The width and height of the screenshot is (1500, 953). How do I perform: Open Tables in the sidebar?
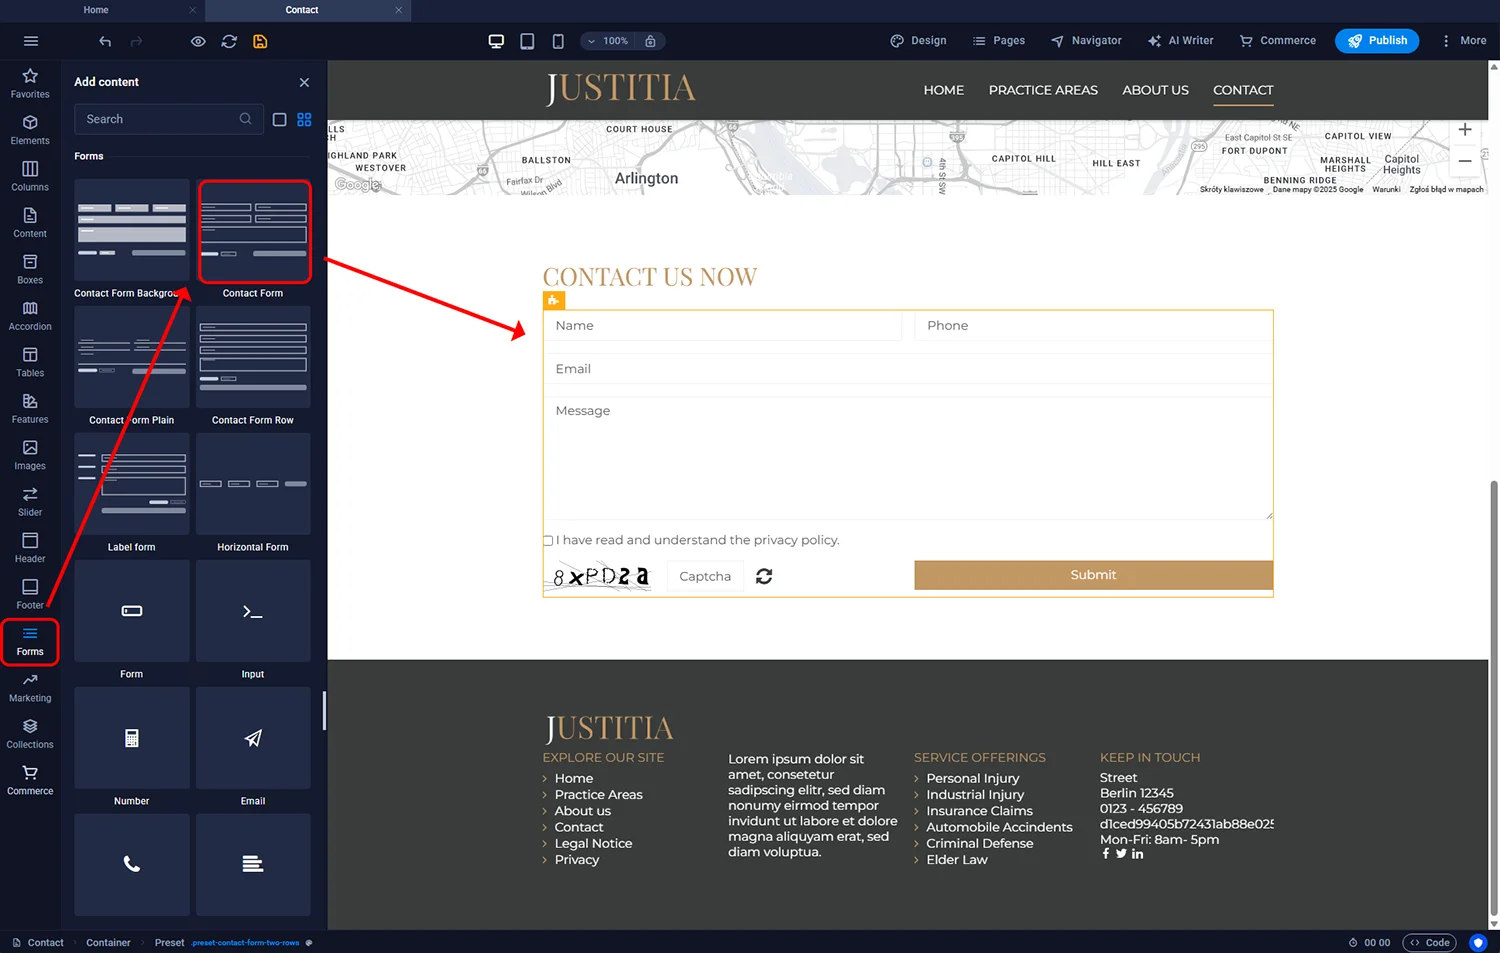(30, 363)
